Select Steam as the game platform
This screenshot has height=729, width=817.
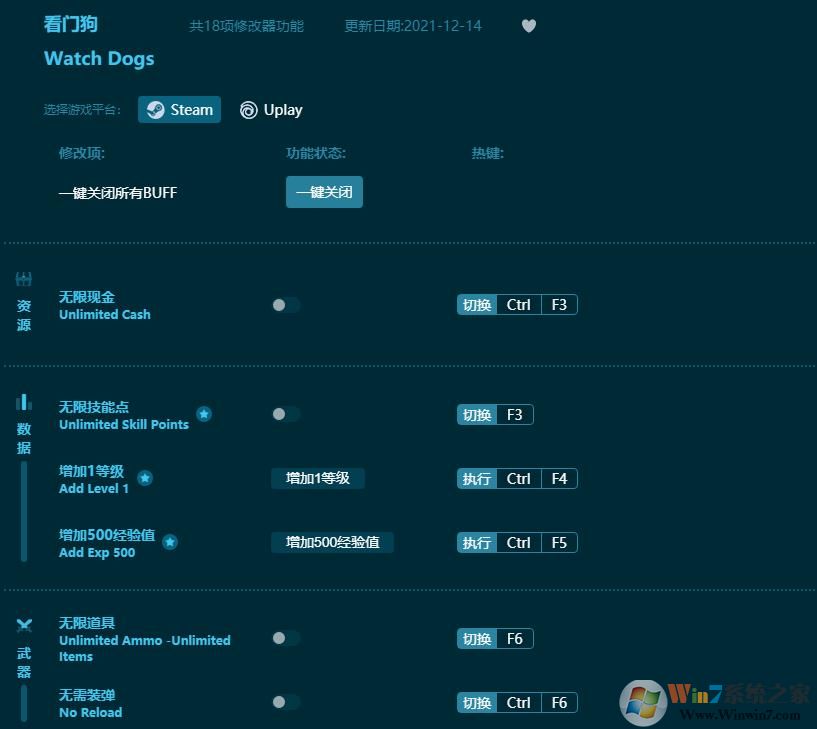[179, 110]
